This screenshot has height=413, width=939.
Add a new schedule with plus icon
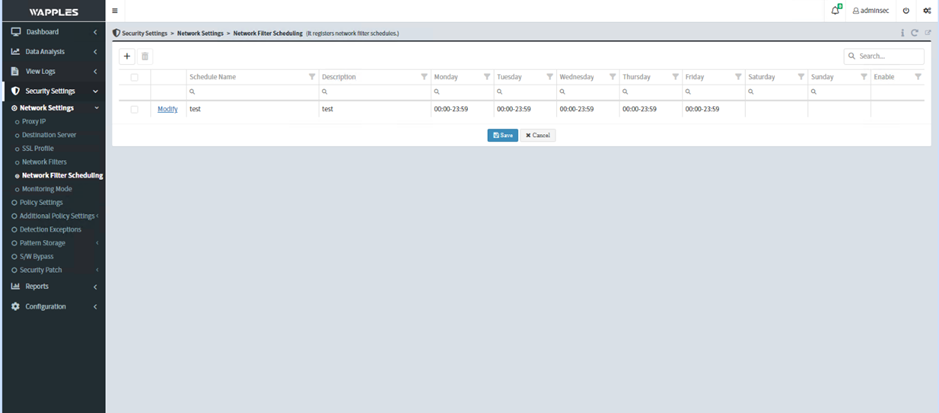coord(127,57)
